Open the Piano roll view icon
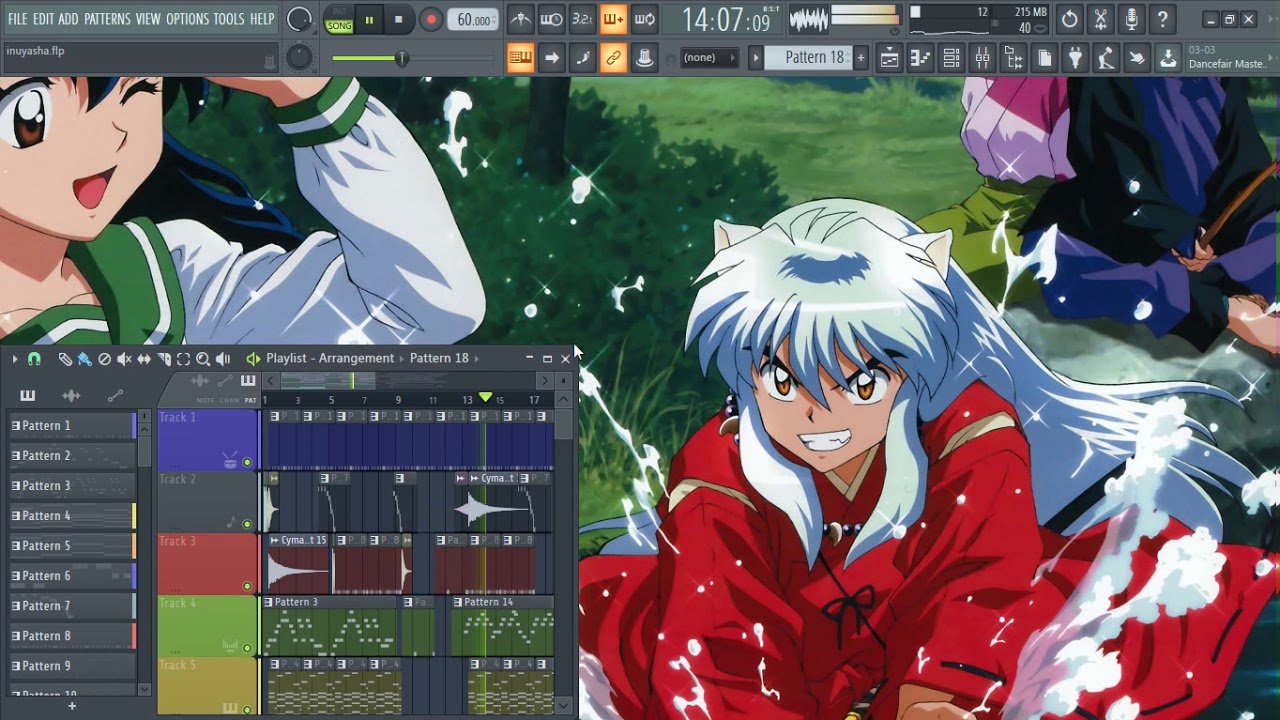 pos(920,59)
